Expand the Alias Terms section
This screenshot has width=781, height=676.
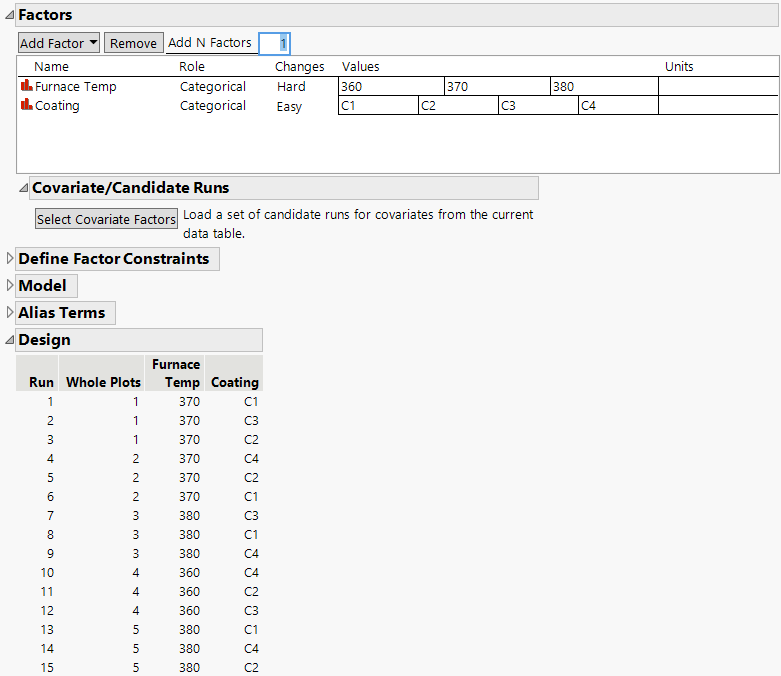(9, 312)
